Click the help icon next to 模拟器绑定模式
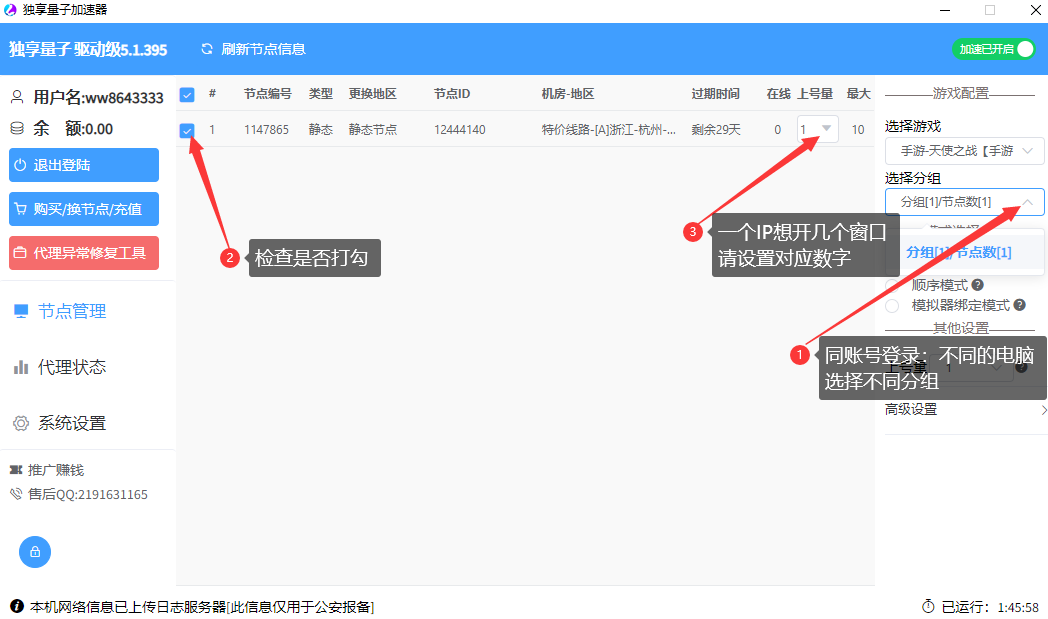Image resolution: width=1048 pixels, height=619 pixels. 1020,305
